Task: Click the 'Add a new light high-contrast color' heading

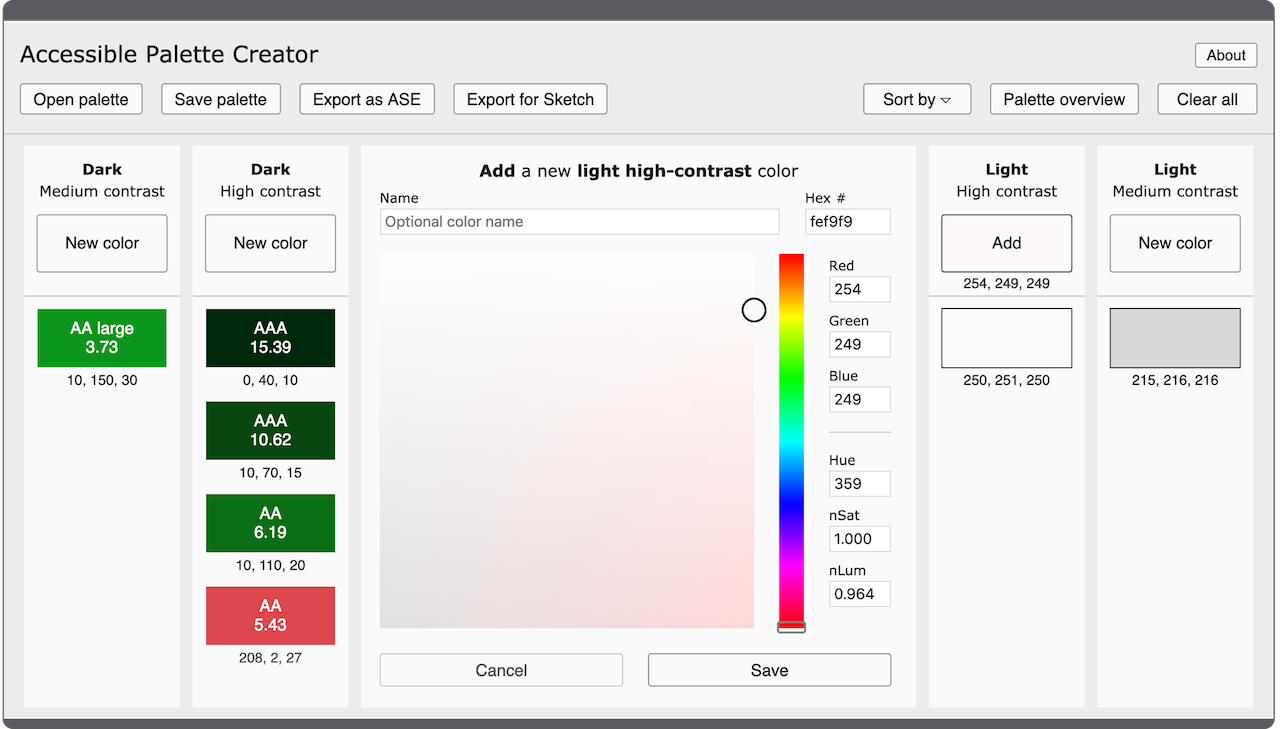Action: [638, 171]
